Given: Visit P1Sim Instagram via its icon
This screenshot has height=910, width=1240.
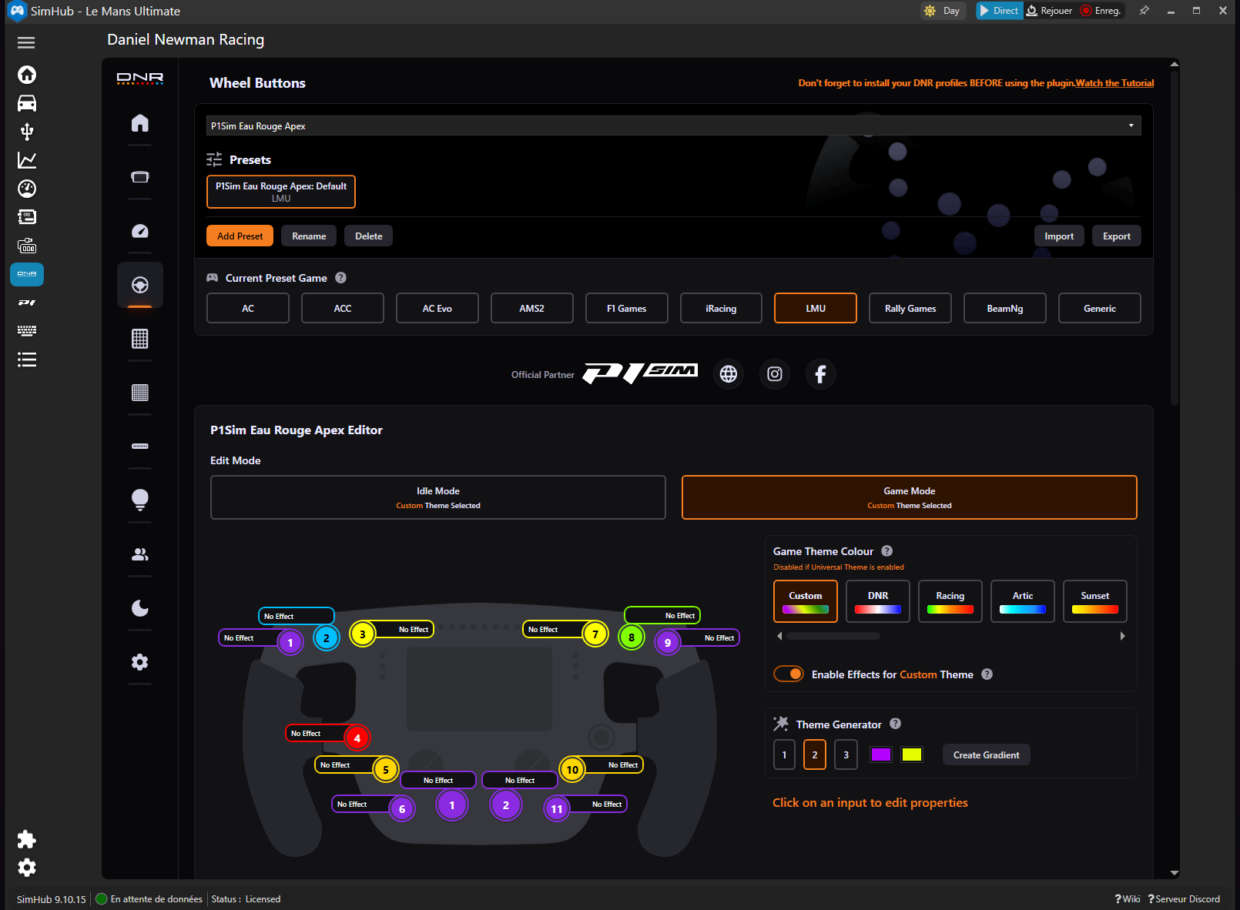Looking at the screenshot, I should (774, 373).
